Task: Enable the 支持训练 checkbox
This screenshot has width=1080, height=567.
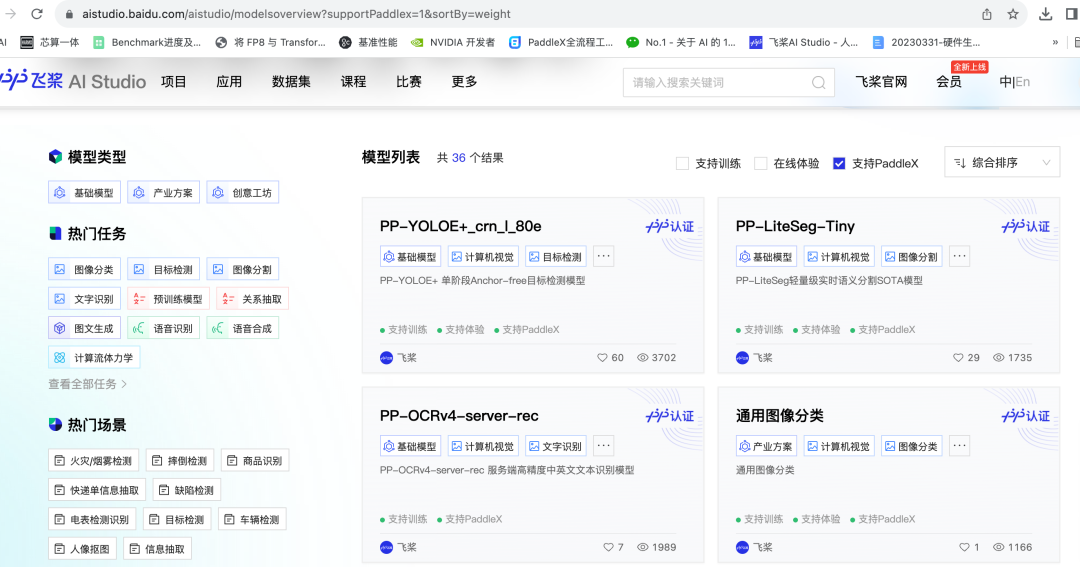Action: 683,163
